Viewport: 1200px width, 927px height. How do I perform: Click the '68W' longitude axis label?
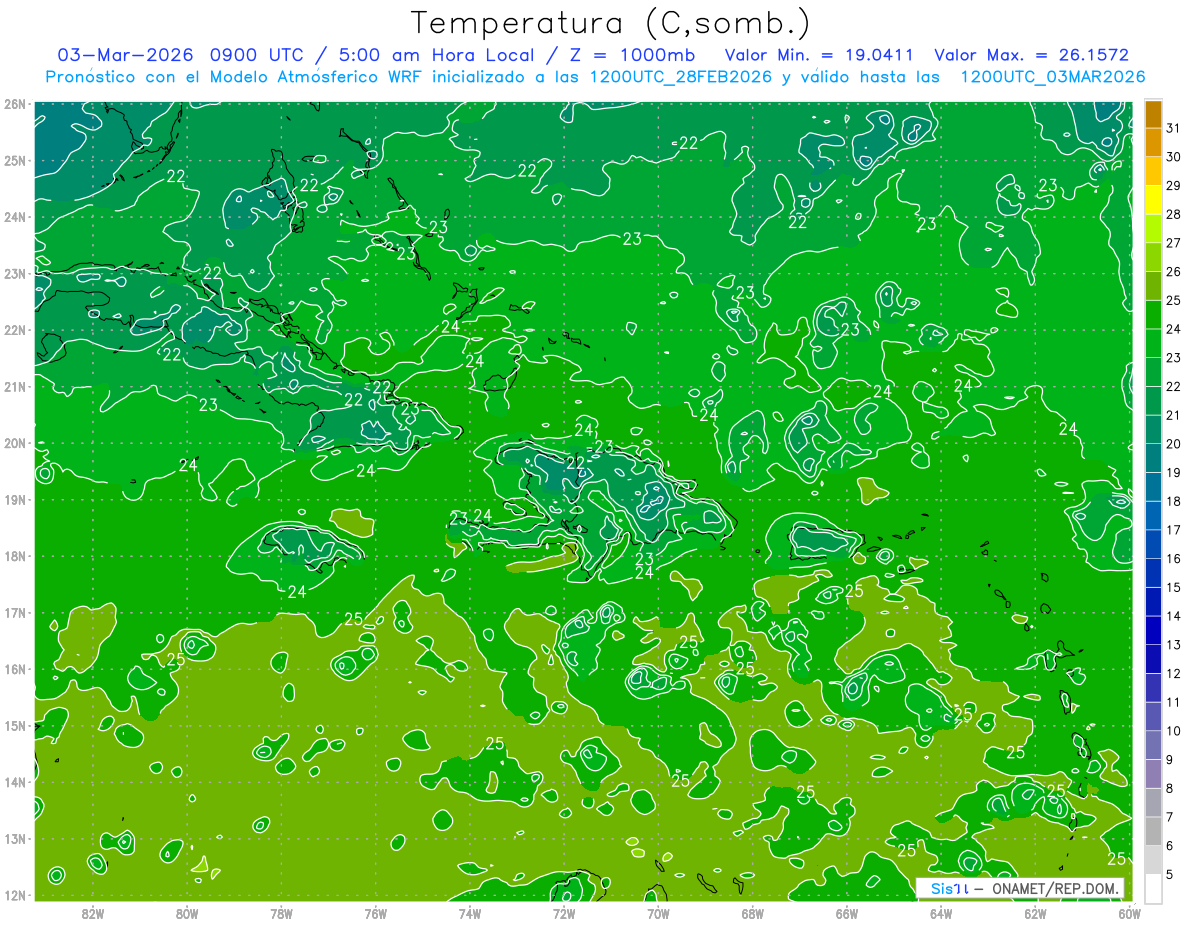click(753, 913)
